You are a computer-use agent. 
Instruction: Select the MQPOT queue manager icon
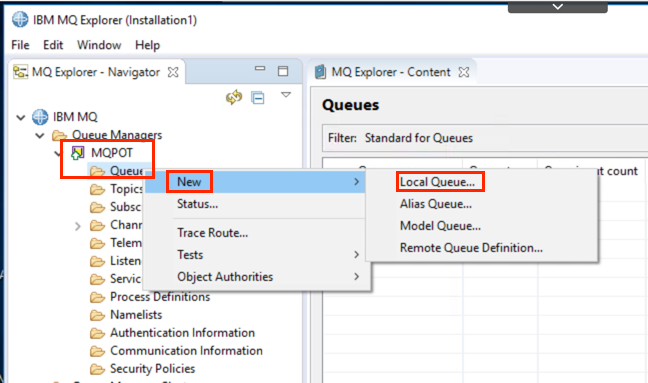click(78, 153)
